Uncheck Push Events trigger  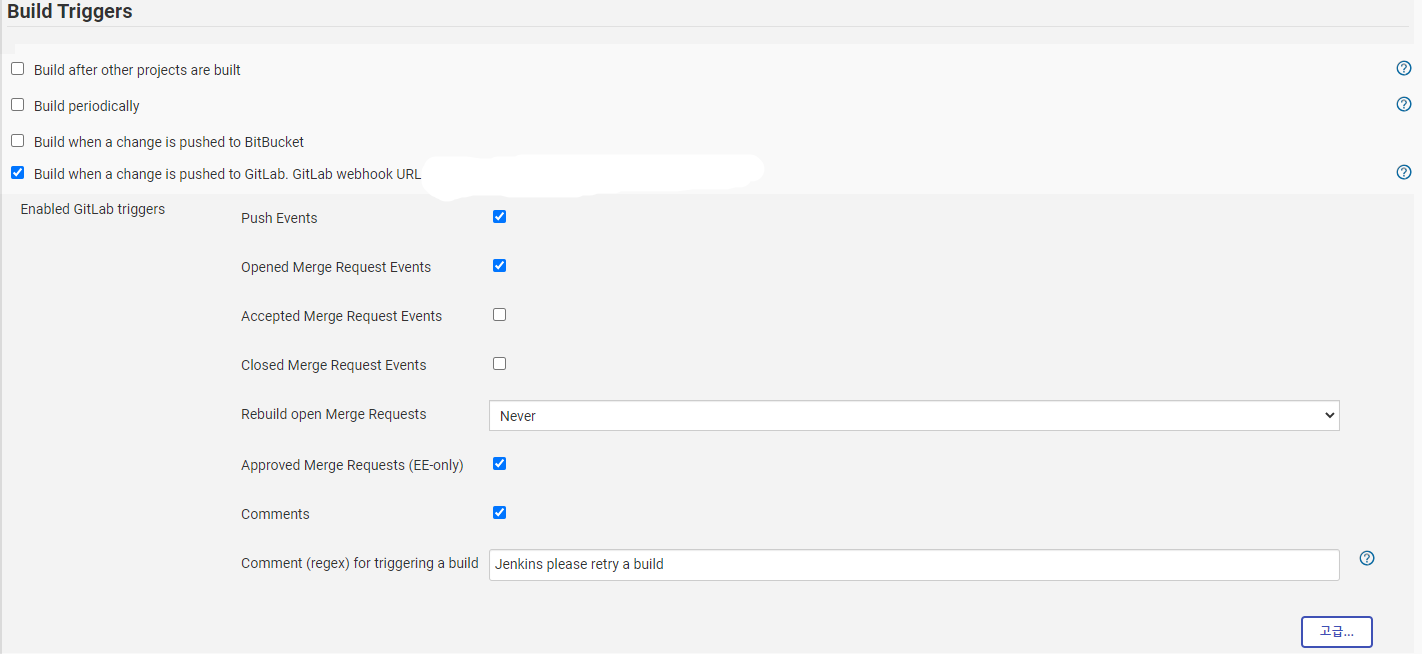click(x=500, y=216)
